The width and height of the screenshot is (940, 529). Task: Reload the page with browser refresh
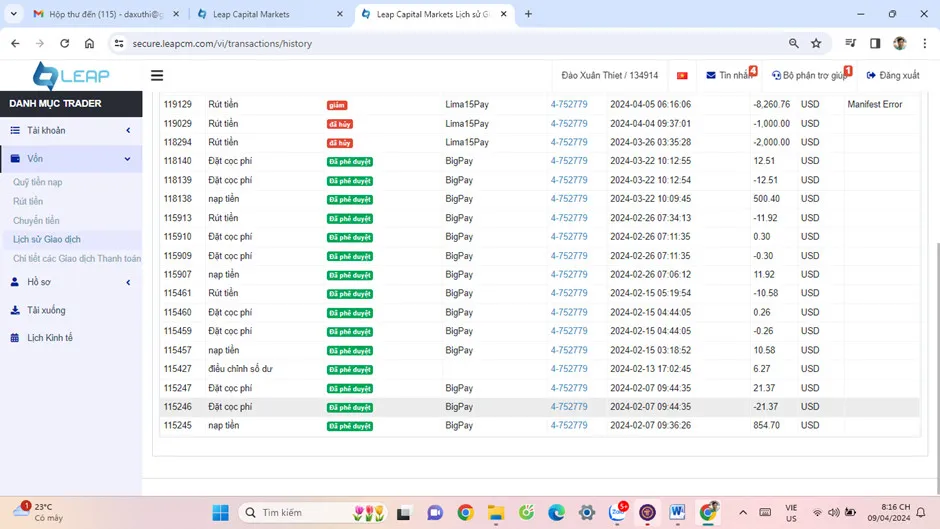coord(64,43)
